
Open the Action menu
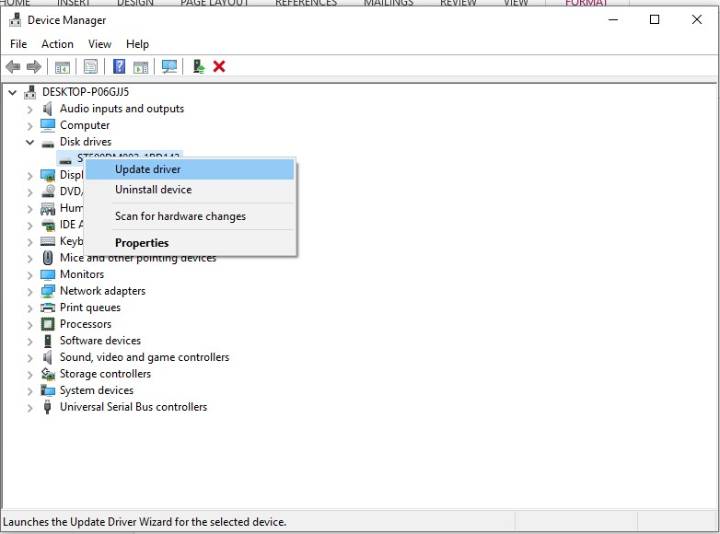click(57, 44)
